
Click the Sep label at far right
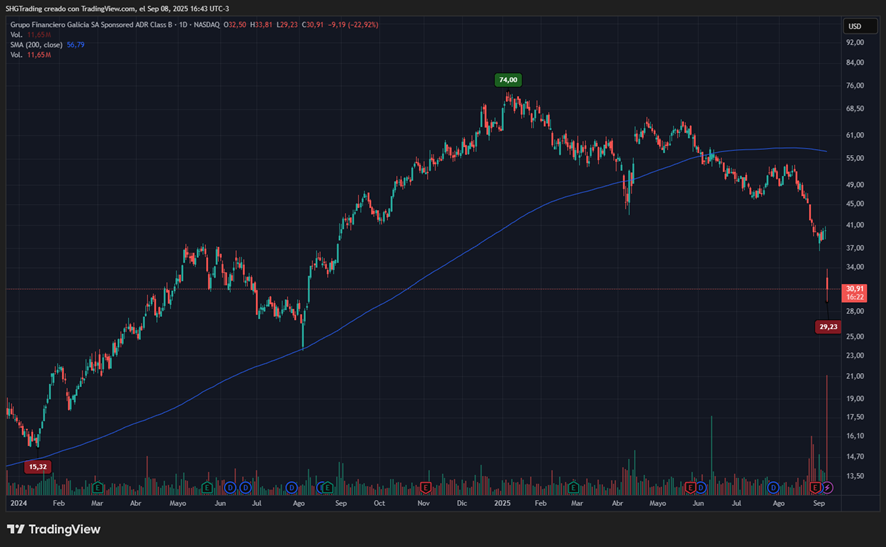pyautogui.click(x=819, y=503)
